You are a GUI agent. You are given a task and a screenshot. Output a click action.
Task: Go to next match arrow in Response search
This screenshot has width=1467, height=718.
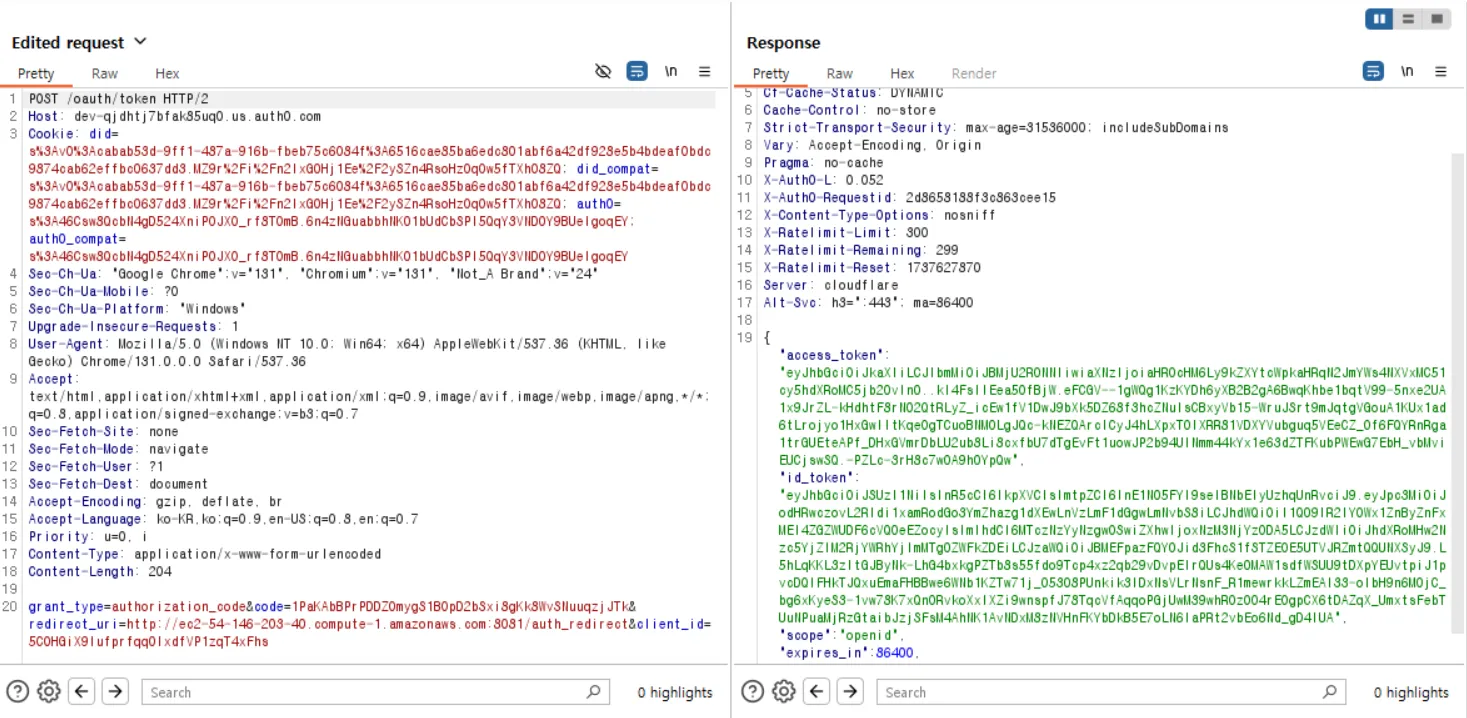tap(850, 691)
